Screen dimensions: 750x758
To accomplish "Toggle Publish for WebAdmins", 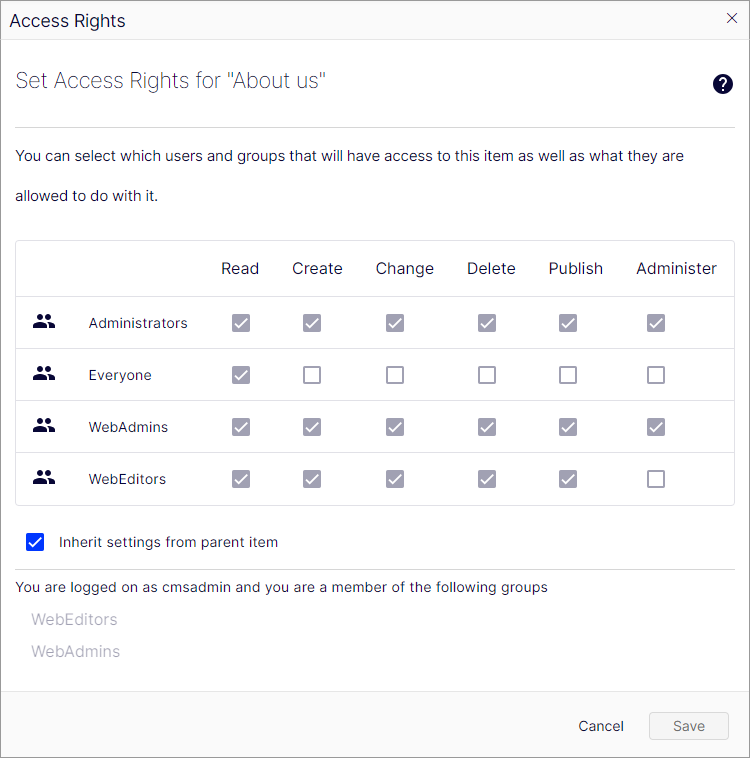I will 568,427.
